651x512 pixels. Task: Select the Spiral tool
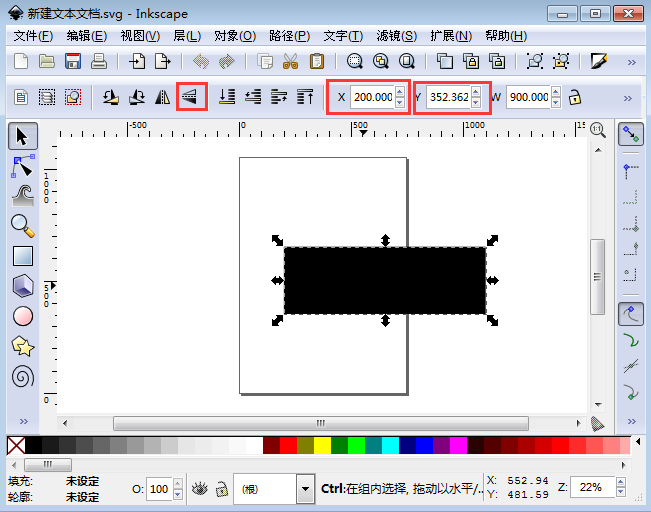click(23, 377)
